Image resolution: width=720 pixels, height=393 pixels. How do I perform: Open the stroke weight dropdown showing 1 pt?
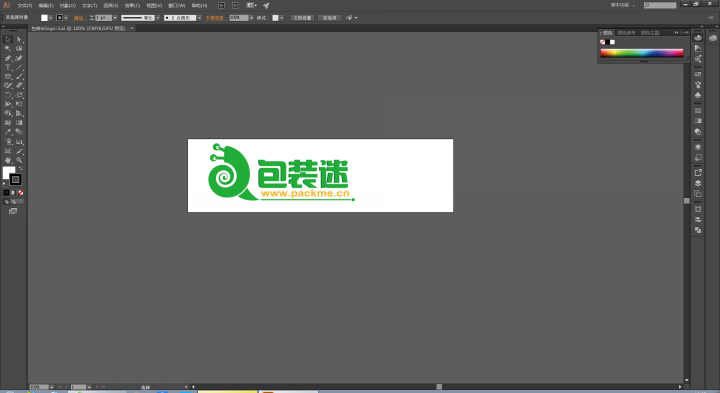(115, 18)
